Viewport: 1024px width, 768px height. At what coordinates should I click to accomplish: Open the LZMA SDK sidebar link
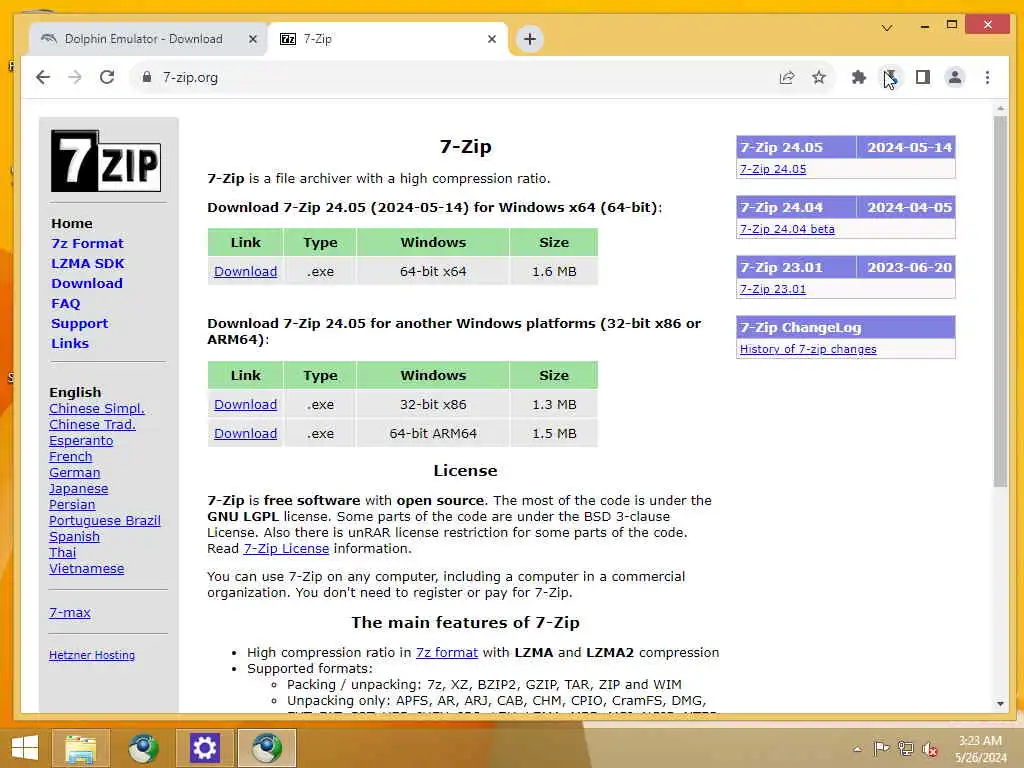88,263
